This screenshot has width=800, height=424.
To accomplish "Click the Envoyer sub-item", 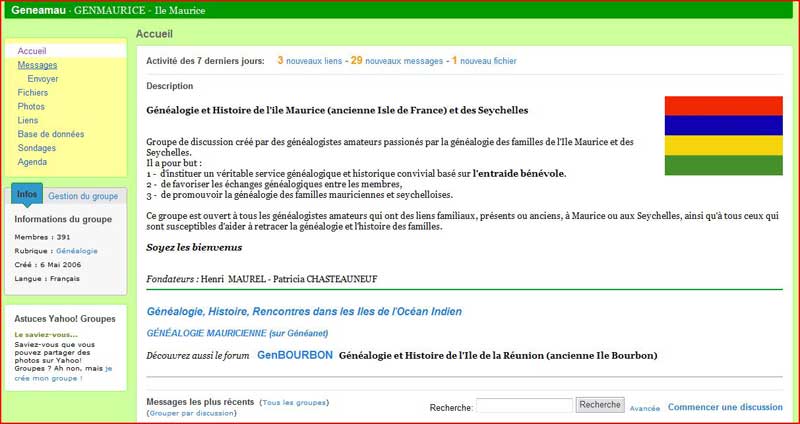I will pos(43,79).
